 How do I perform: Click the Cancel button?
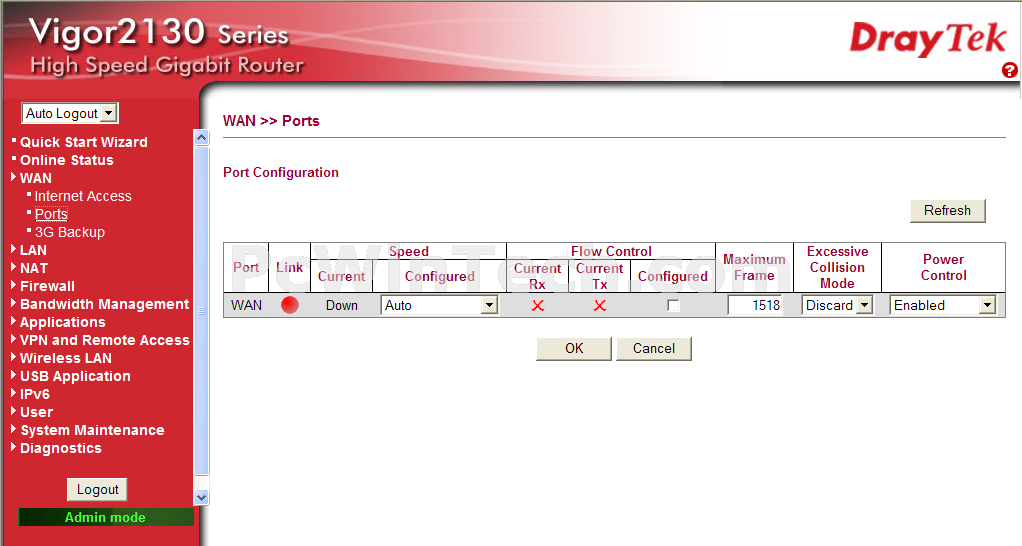[x=654, y=349]
